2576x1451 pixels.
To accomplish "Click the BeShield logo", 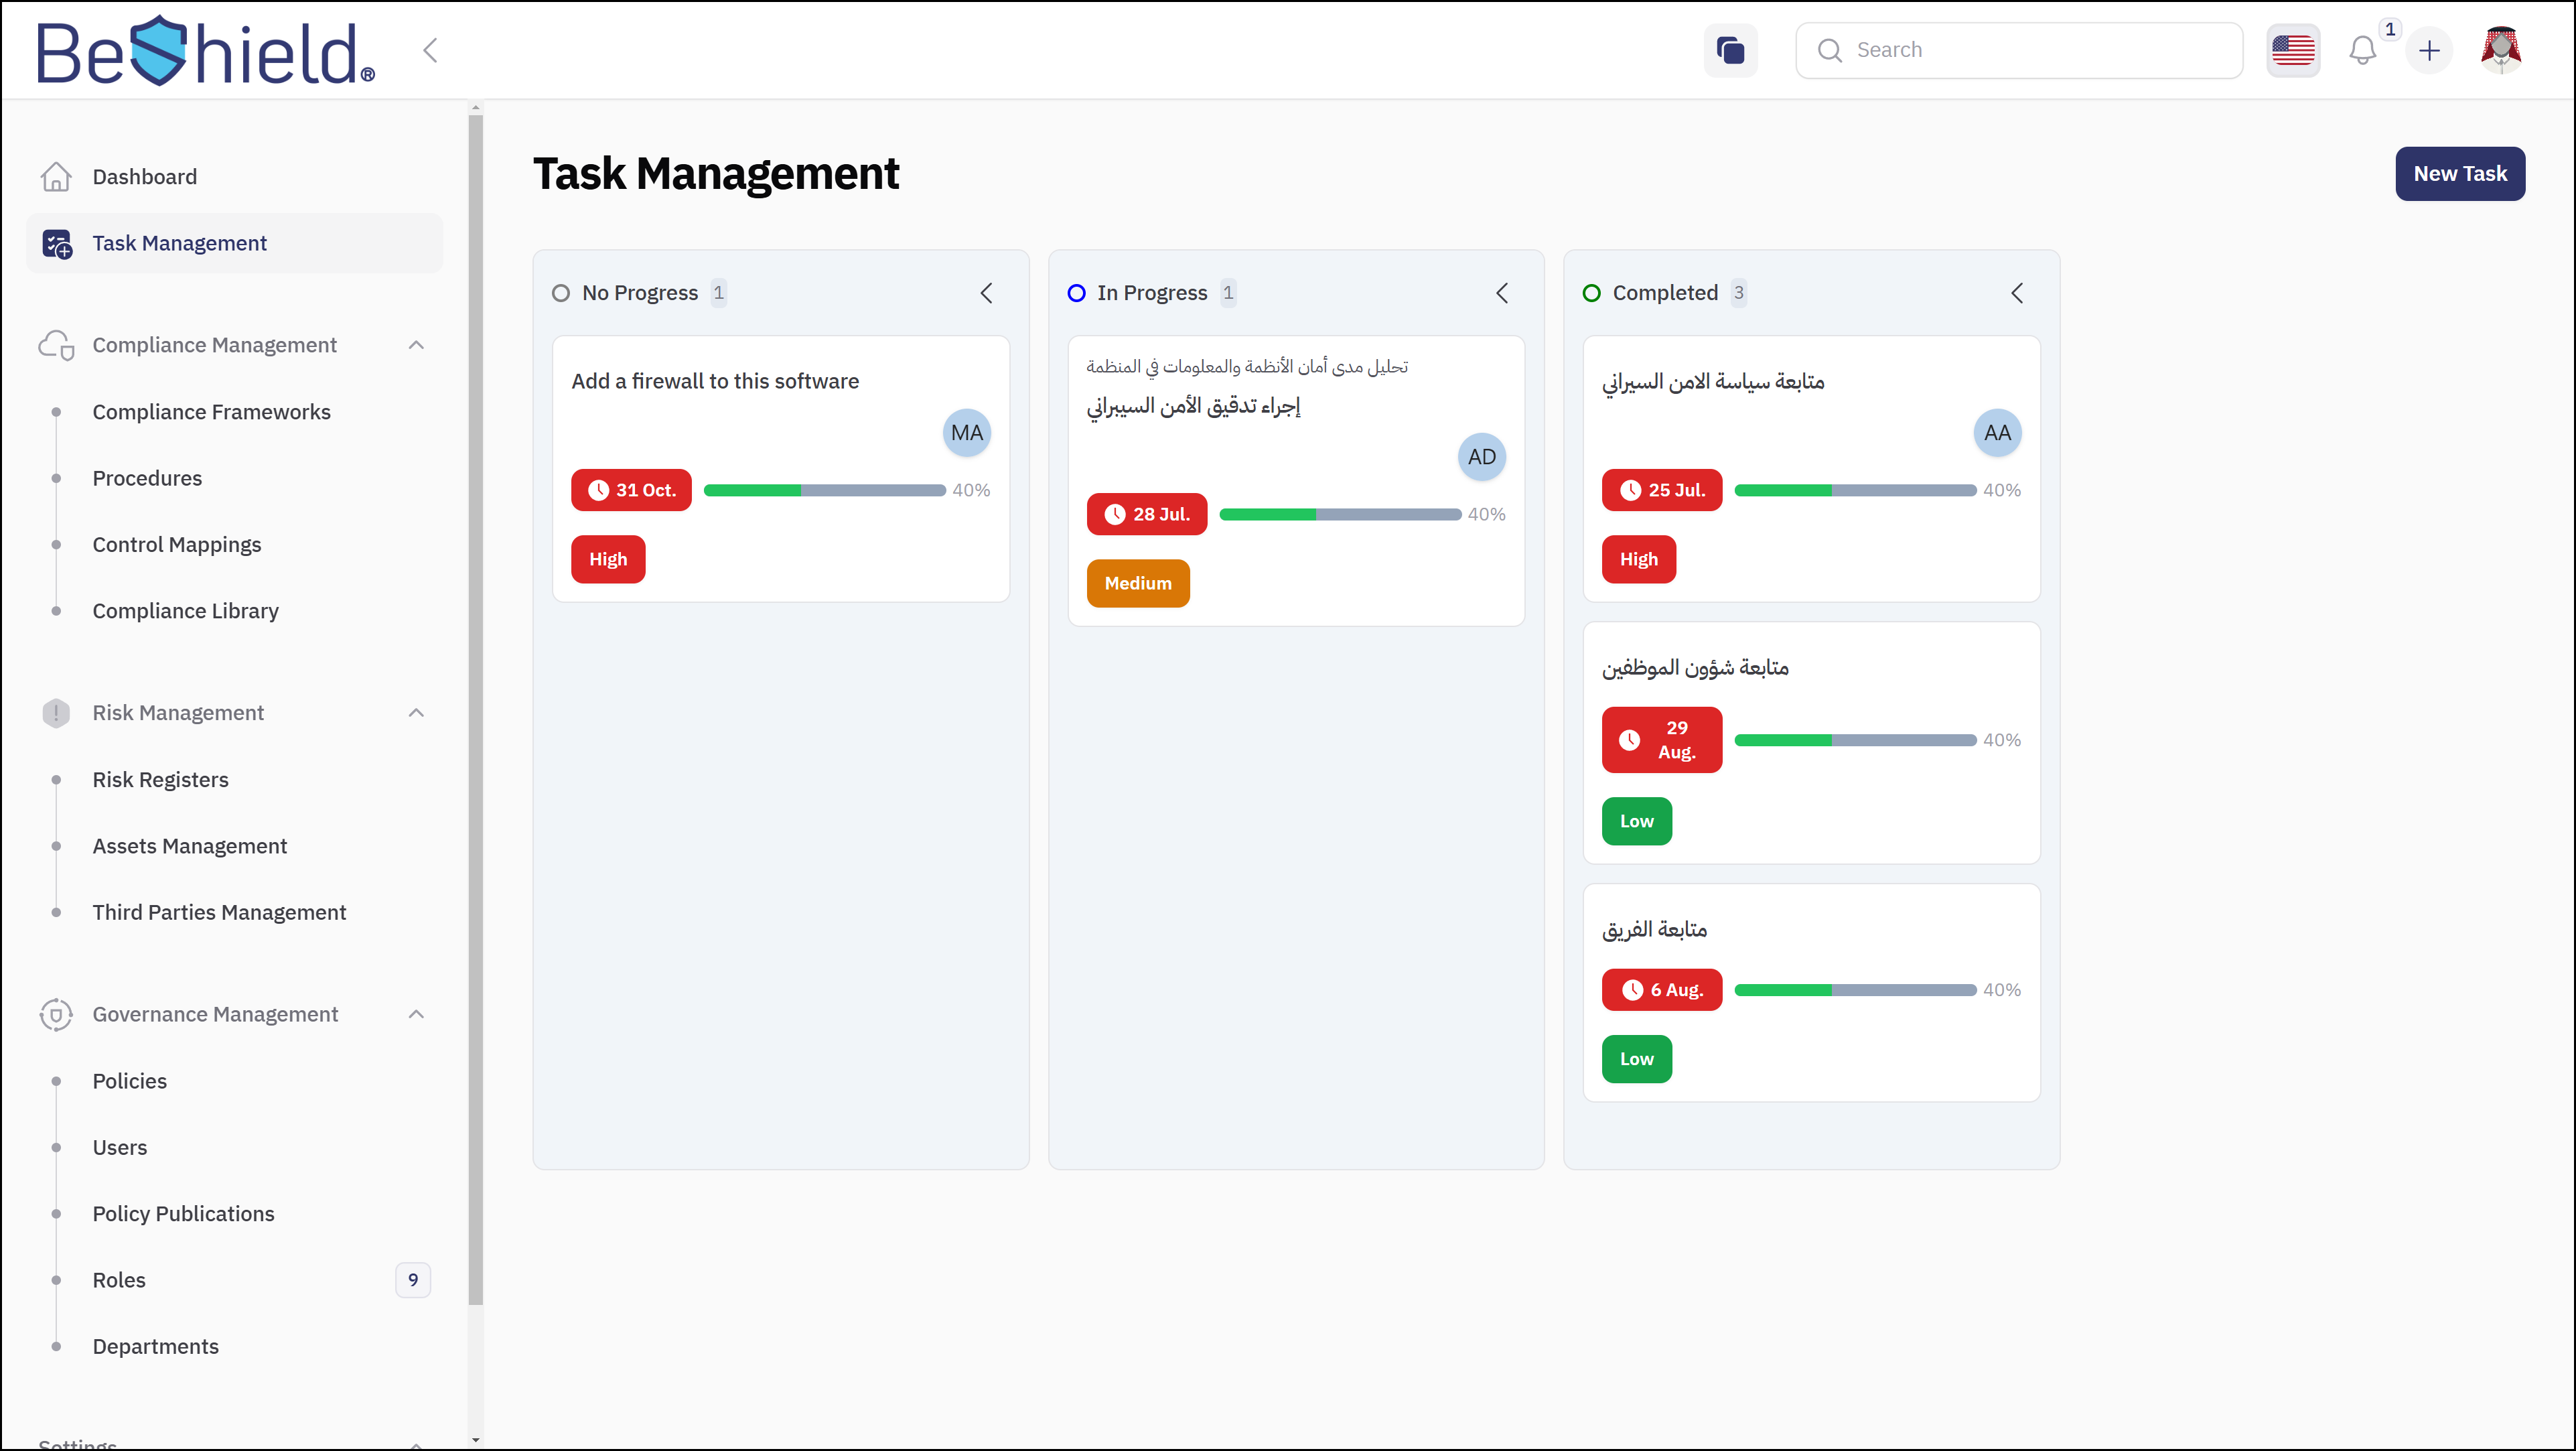I will point(206,51).
